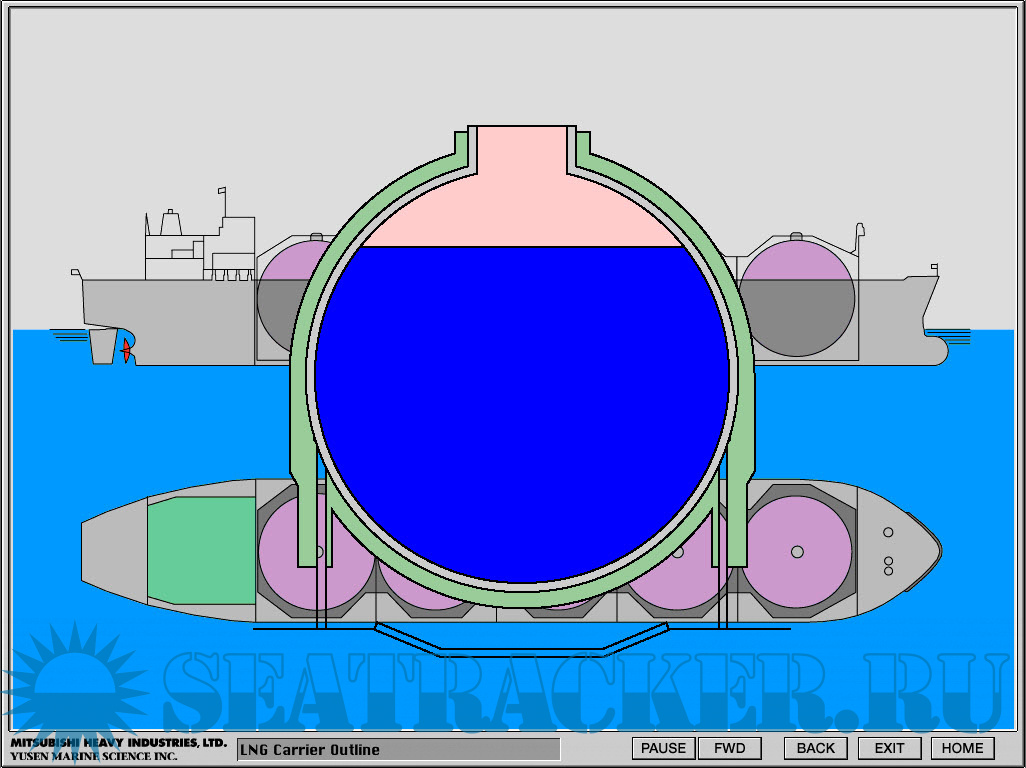
Task: Go to previous slide with BACK
Action: [x=815, y=748]
